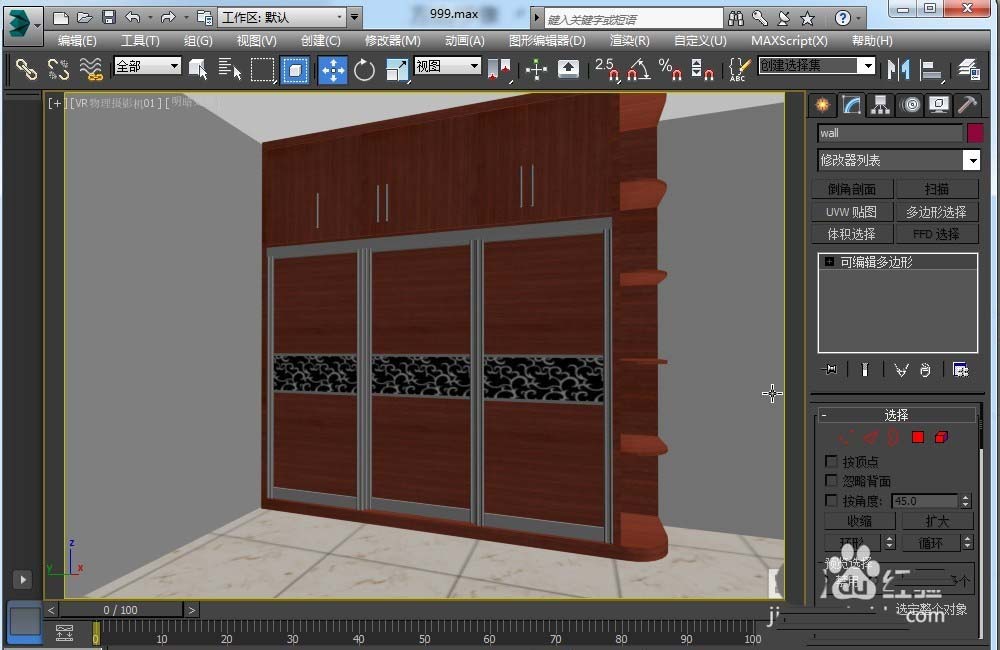The width and height of the screenshot is (1000, 650).
Task: Open the 渲染(R) menu
Action: pyautogui.click(x=629, y=41)
